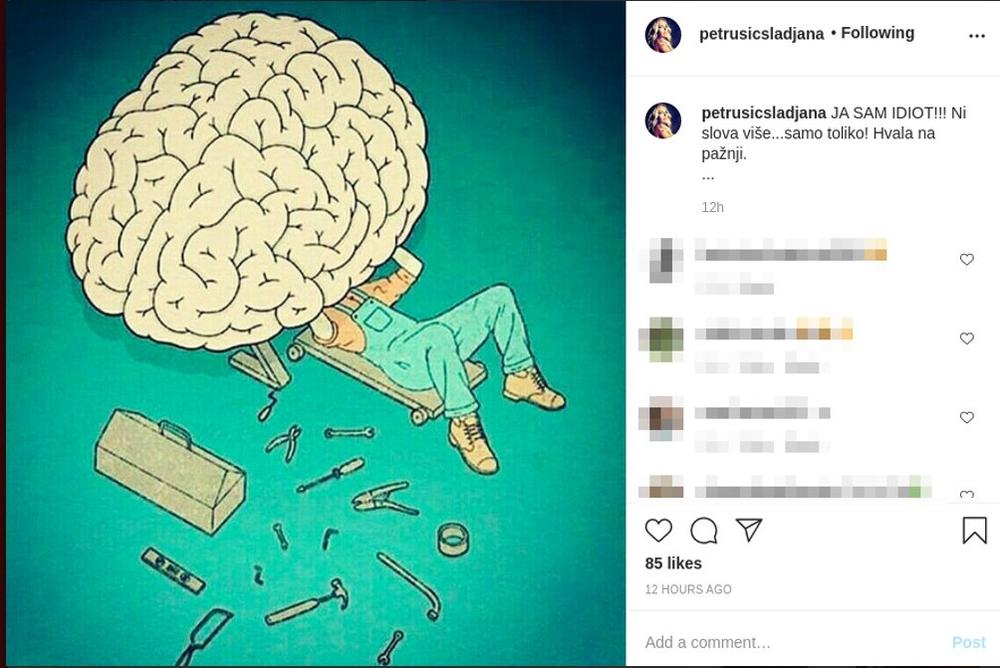Open the caption author's avatar
This screenshot has height=668, width=1000.
[663, 120]
